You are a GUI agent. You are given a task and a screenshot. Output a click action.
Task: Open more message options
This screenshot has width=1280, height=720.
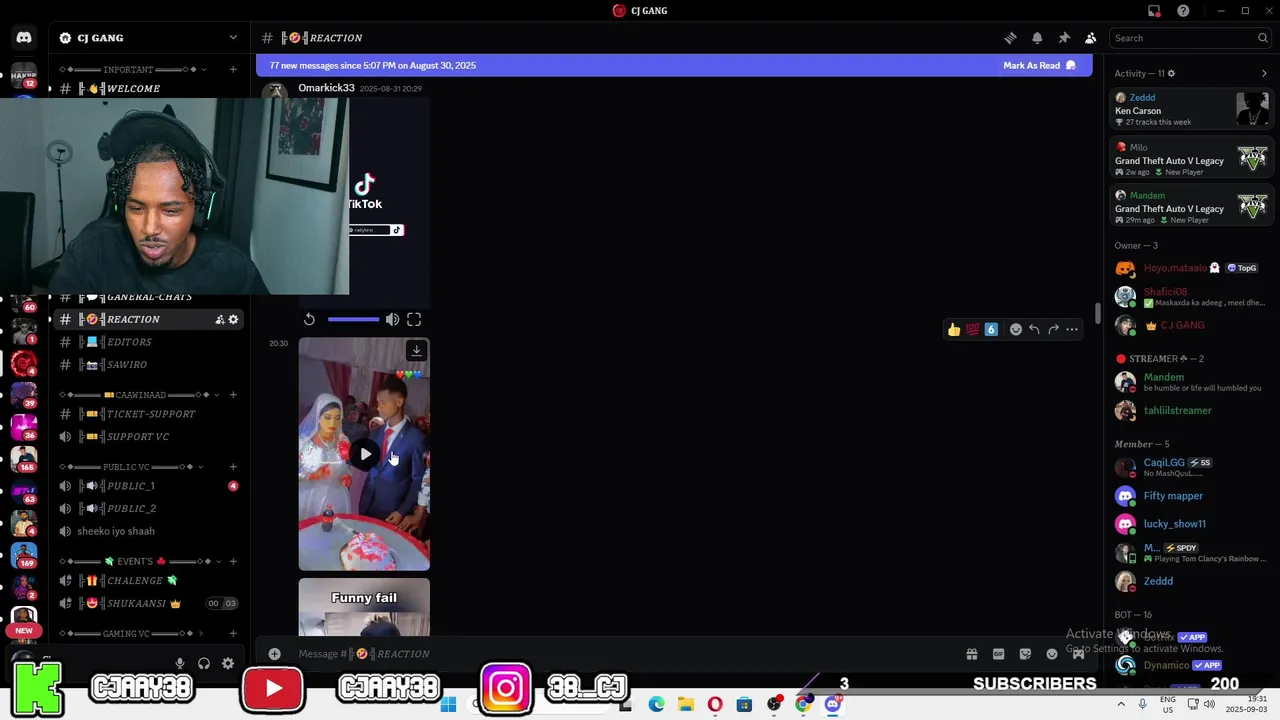(x=1072, y=329)
